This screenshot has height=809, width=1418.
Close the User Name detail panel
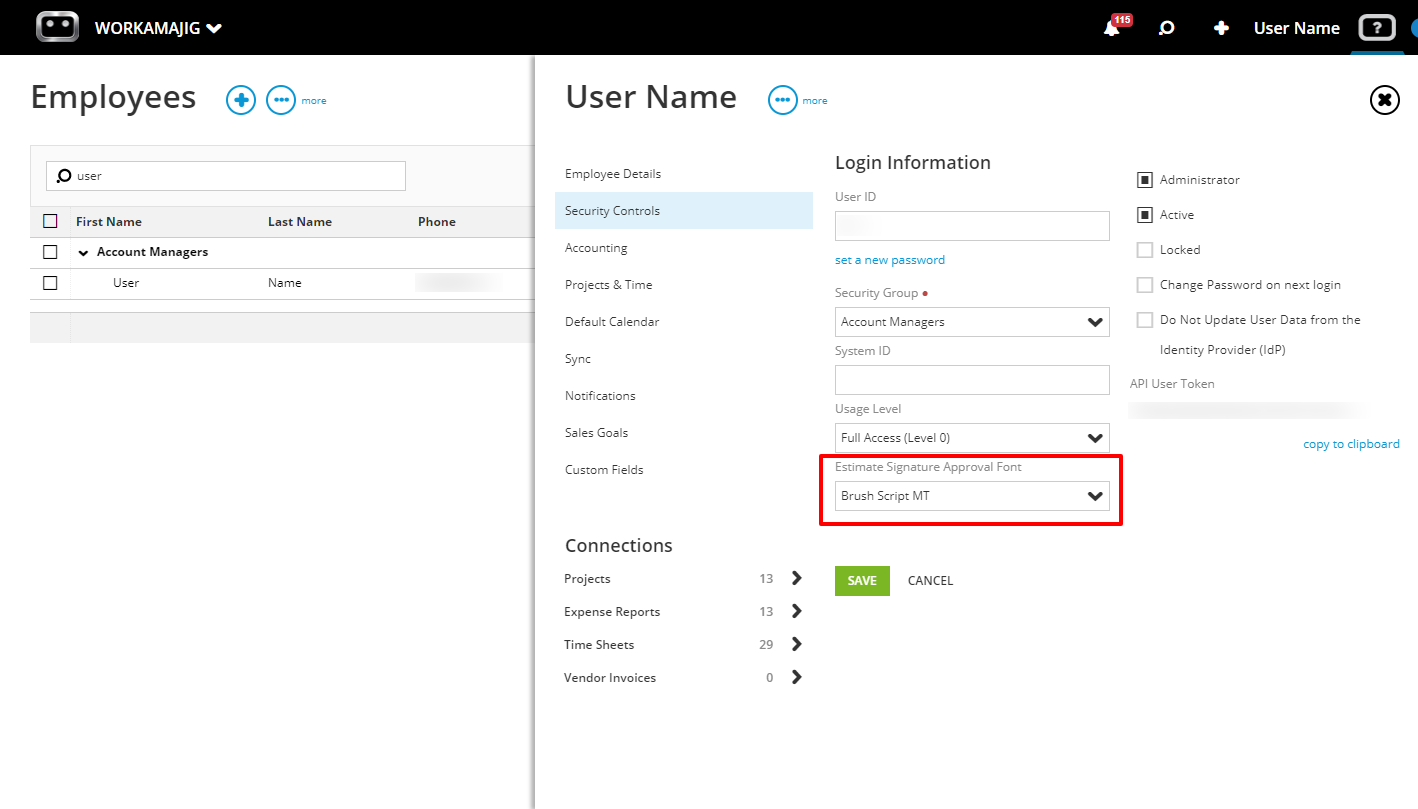[1384, 99]
